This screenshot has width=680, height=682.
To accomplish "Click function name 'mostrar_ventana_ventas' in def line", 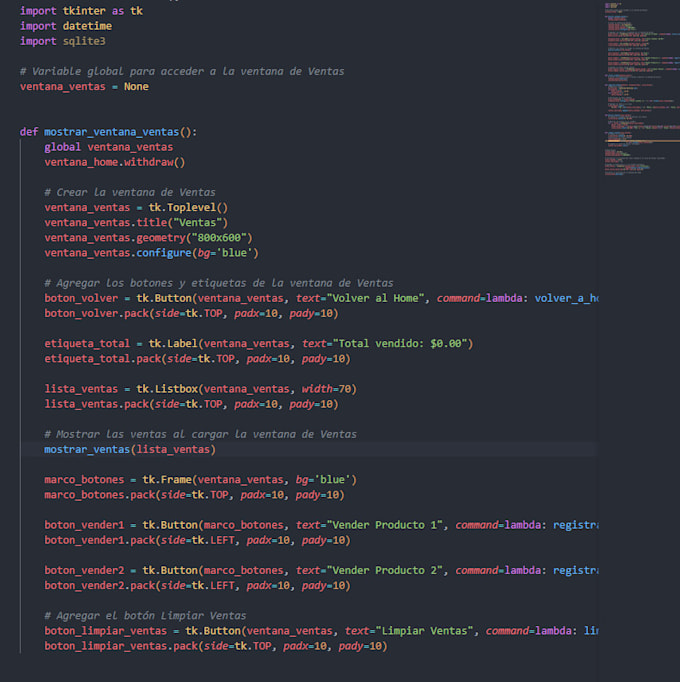I will tap(112, 132).
